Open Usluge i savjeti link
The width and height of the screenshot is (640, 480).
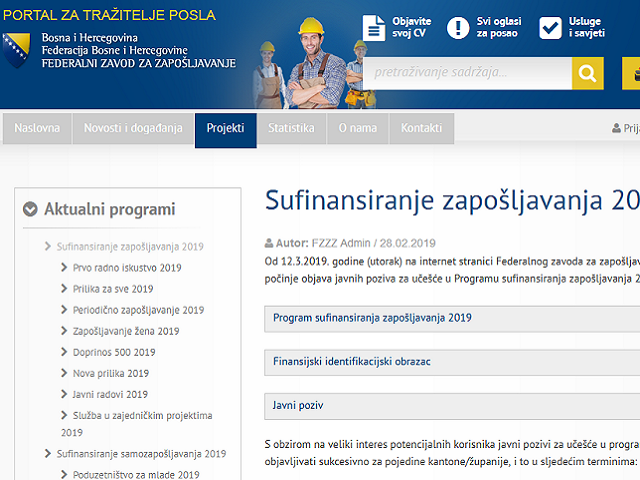coord(587,27)
